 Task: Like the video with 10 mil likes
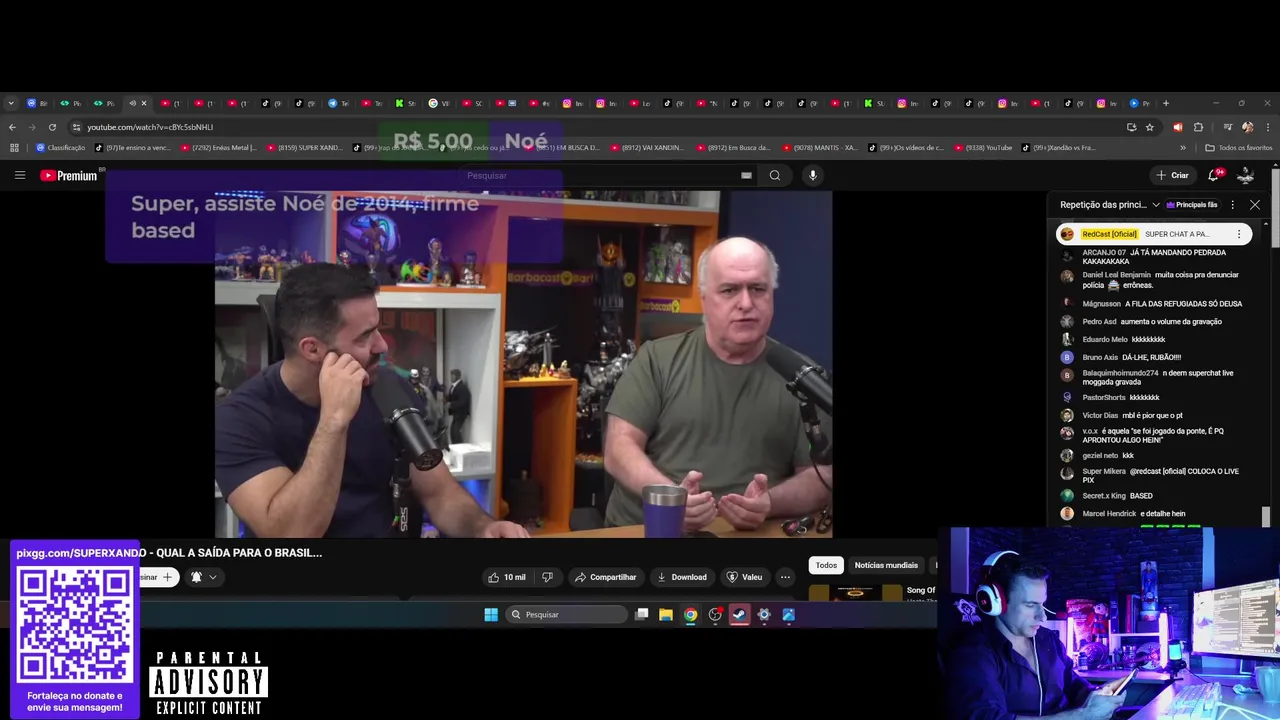[507, 577]
